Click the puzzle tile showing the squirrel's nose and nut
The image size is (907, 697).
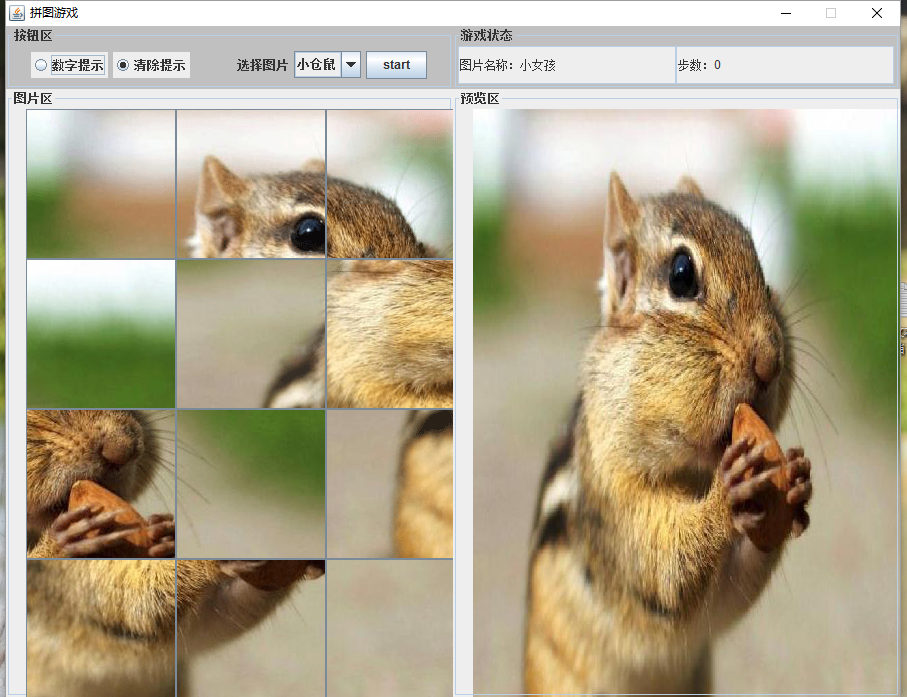(x=101, y=484)
